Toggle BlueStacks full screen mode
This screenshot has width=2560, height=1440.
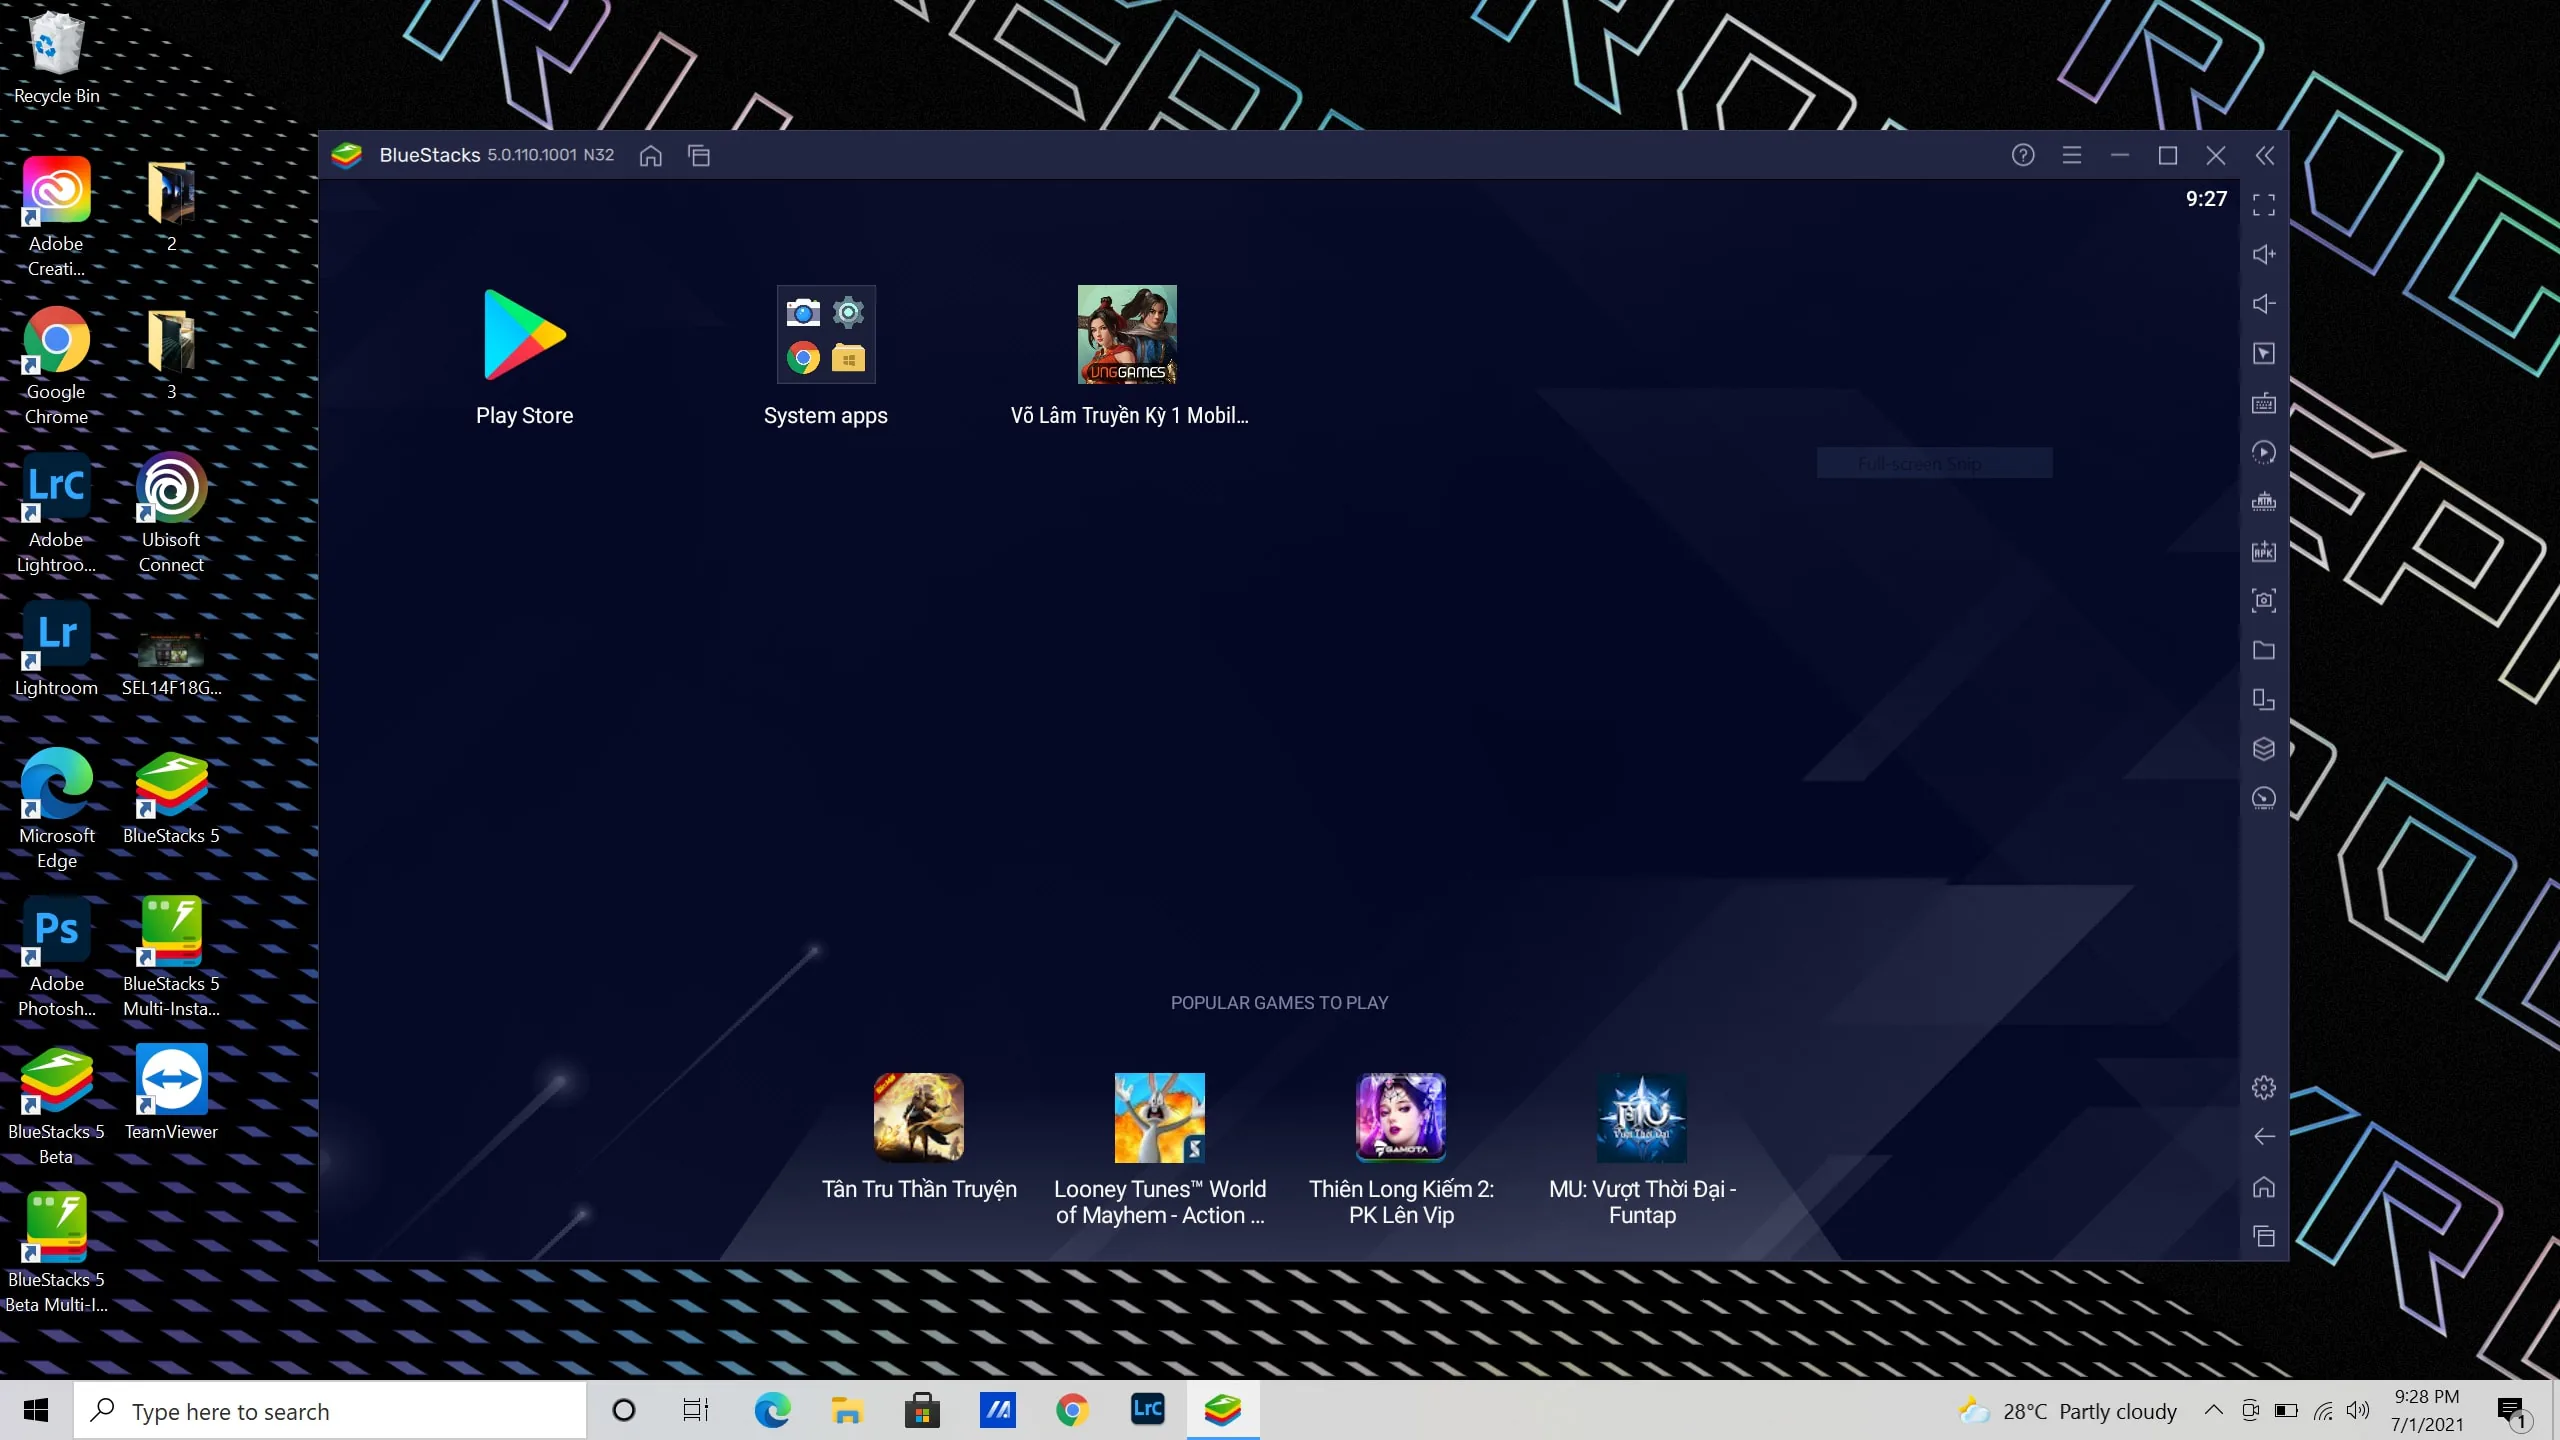point(2264,205)
